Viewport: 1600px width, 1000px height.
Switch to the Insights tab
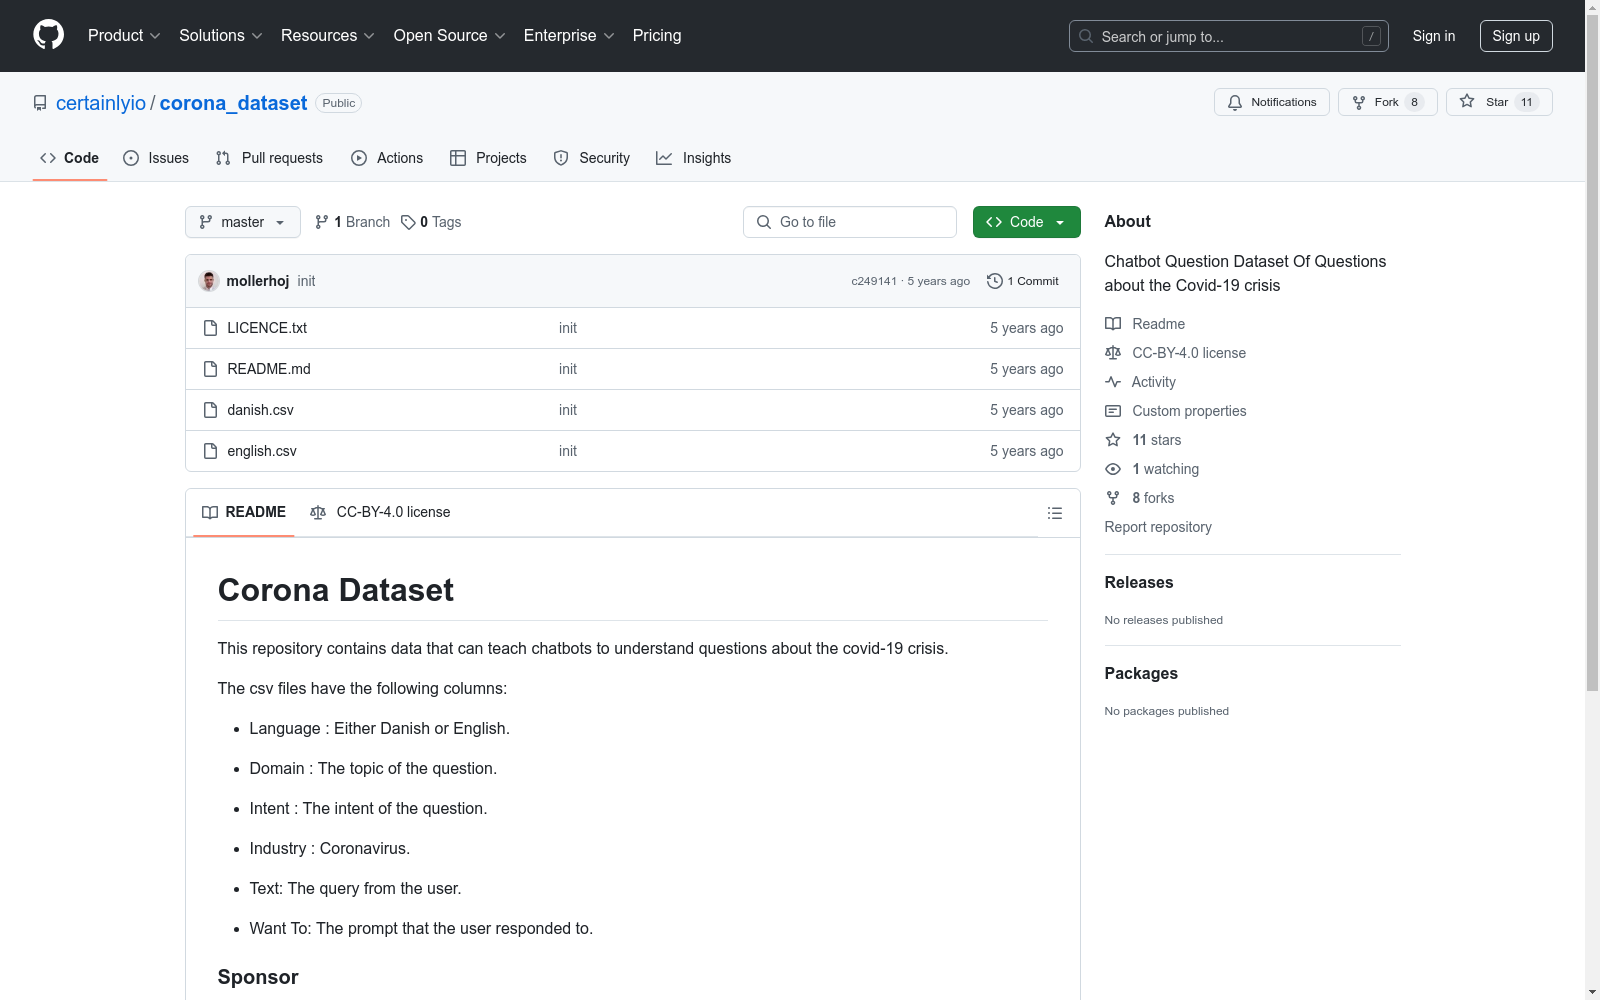pyautogui.click(x=693, y=158)
